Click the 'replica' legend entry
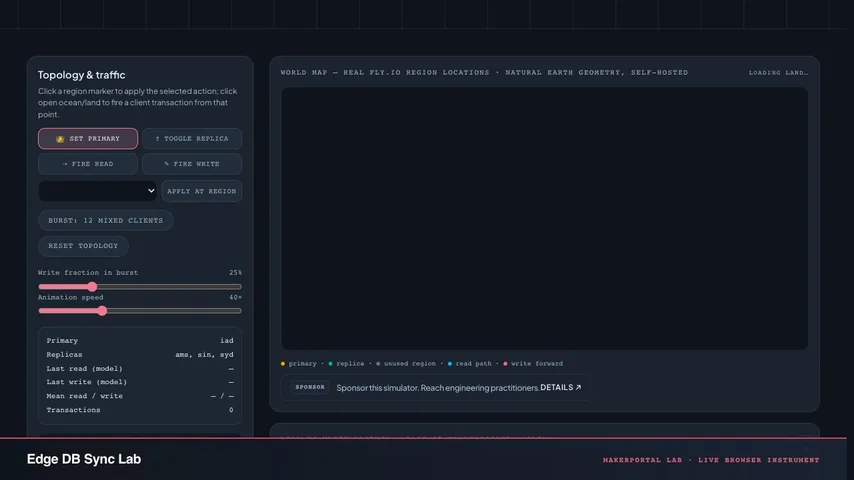This screenshot has width=854, height=480. tap(346, 363)
